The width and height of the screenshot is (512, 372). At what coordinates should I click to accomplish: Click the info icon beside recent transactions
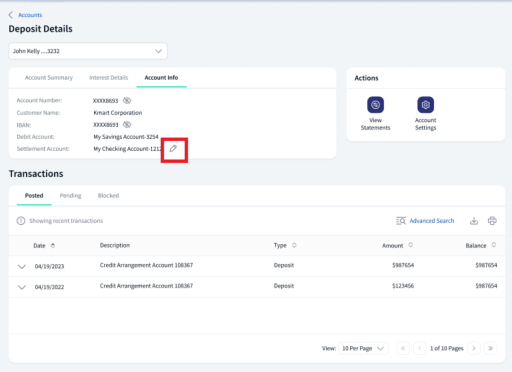(x=21, y=221)
